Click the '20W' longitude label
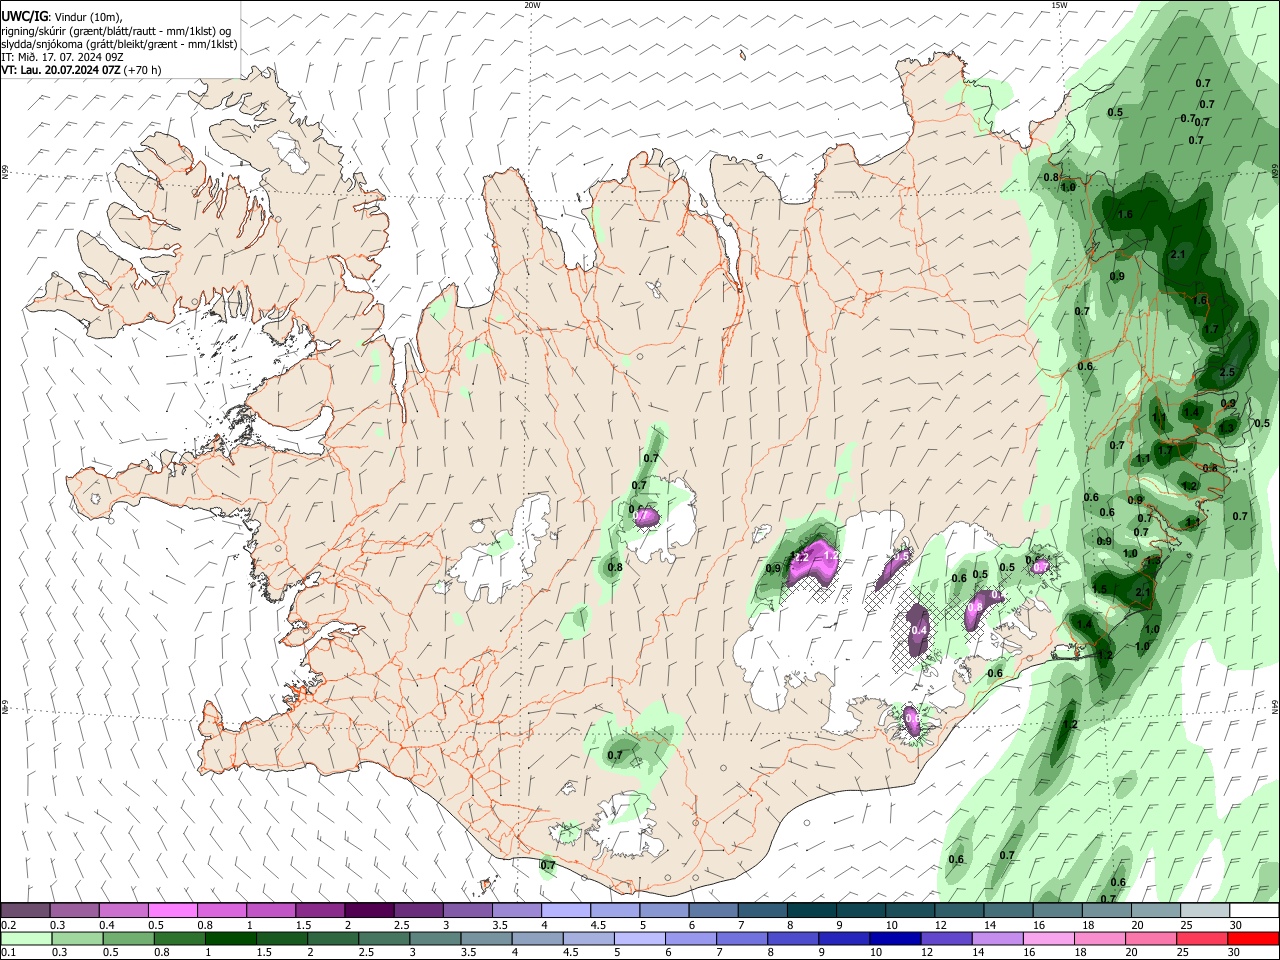Viewport: 1280px width, 960px height. click(532, 5)
